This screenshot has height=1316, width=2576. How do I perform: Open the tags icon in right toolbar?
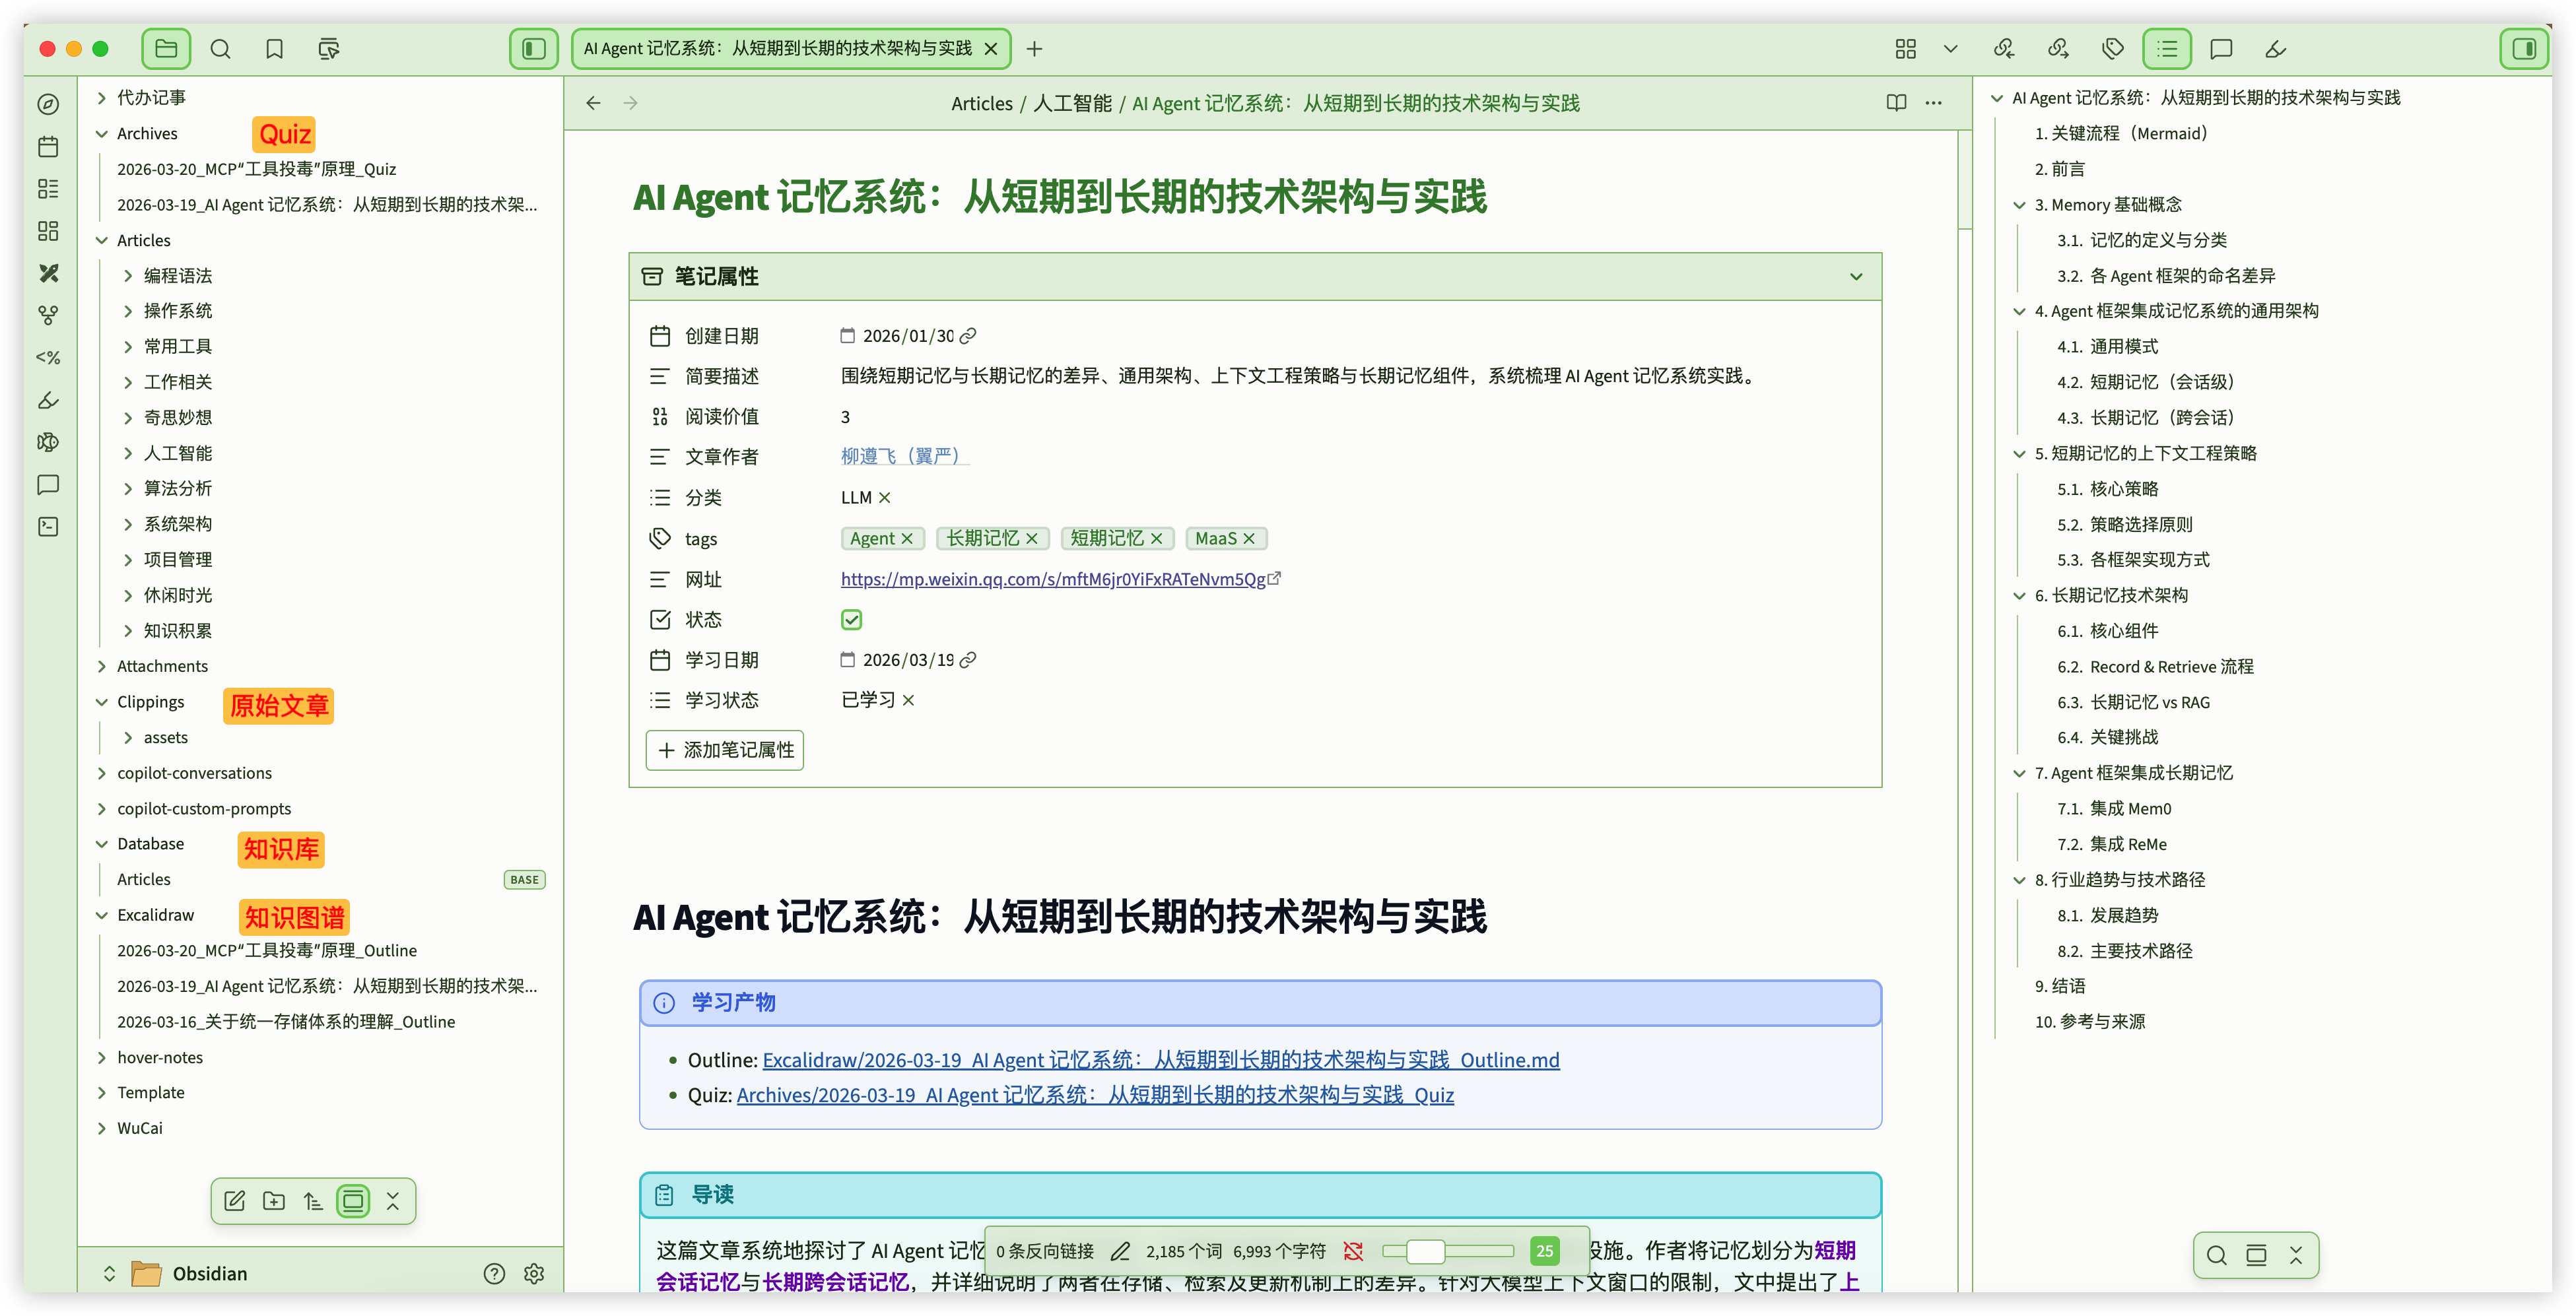(2112, 49)
